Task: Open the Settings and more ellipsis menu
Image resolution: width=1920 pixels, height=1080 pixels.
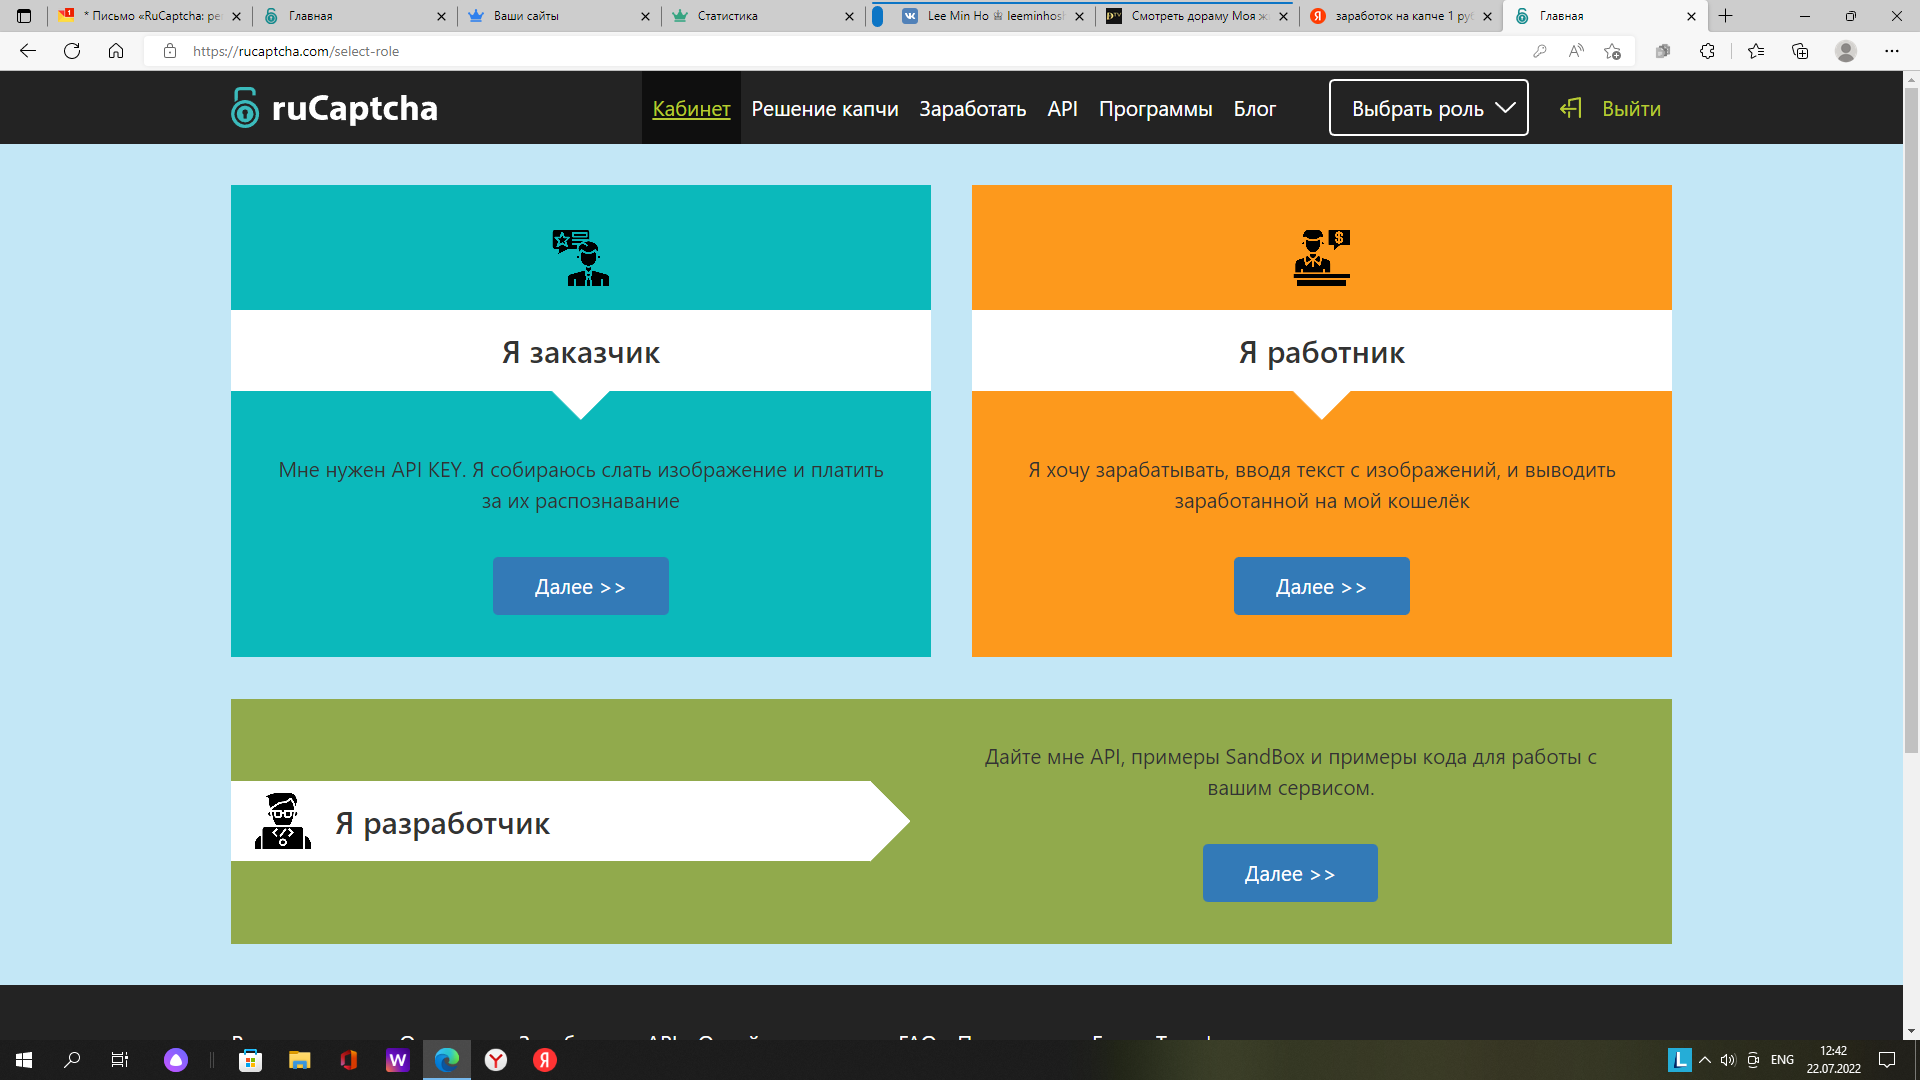Action: tap(1892, 51)
